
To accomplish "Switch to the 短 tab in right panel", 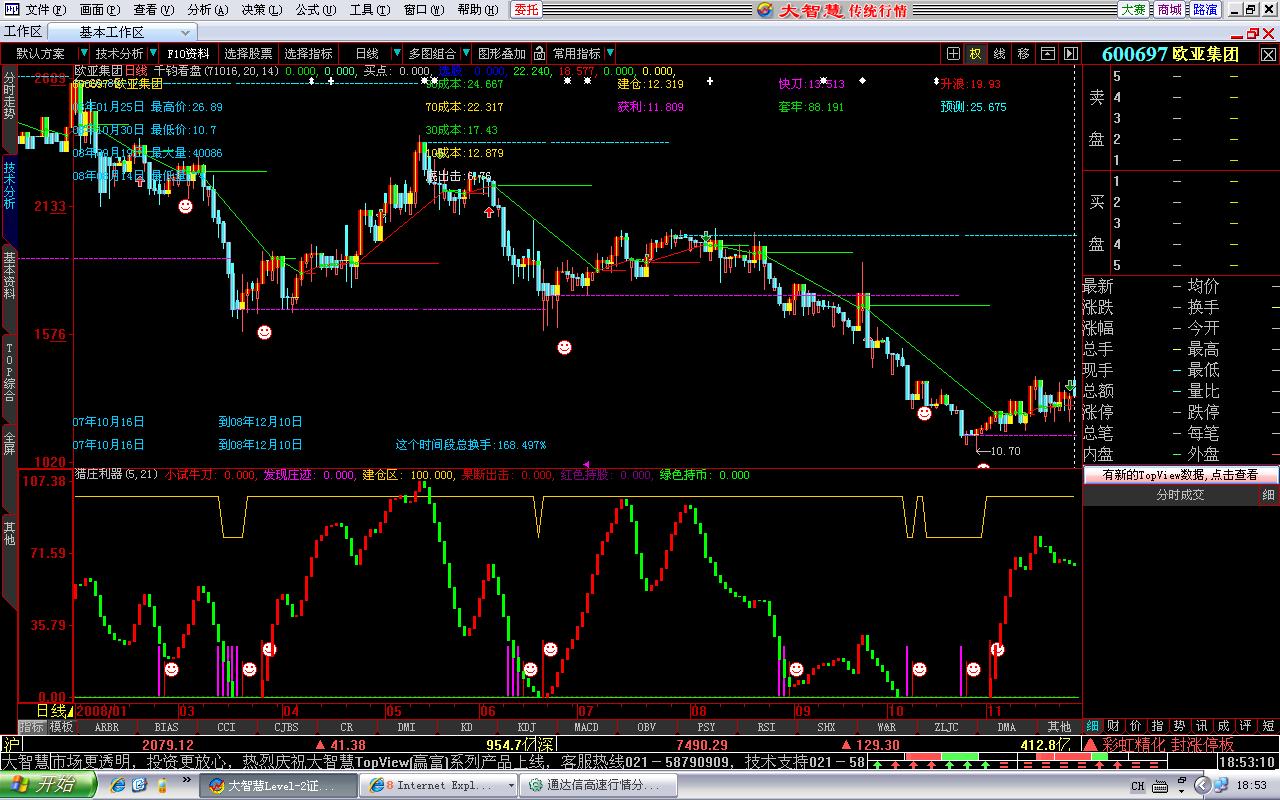I will coord(1268,726).
